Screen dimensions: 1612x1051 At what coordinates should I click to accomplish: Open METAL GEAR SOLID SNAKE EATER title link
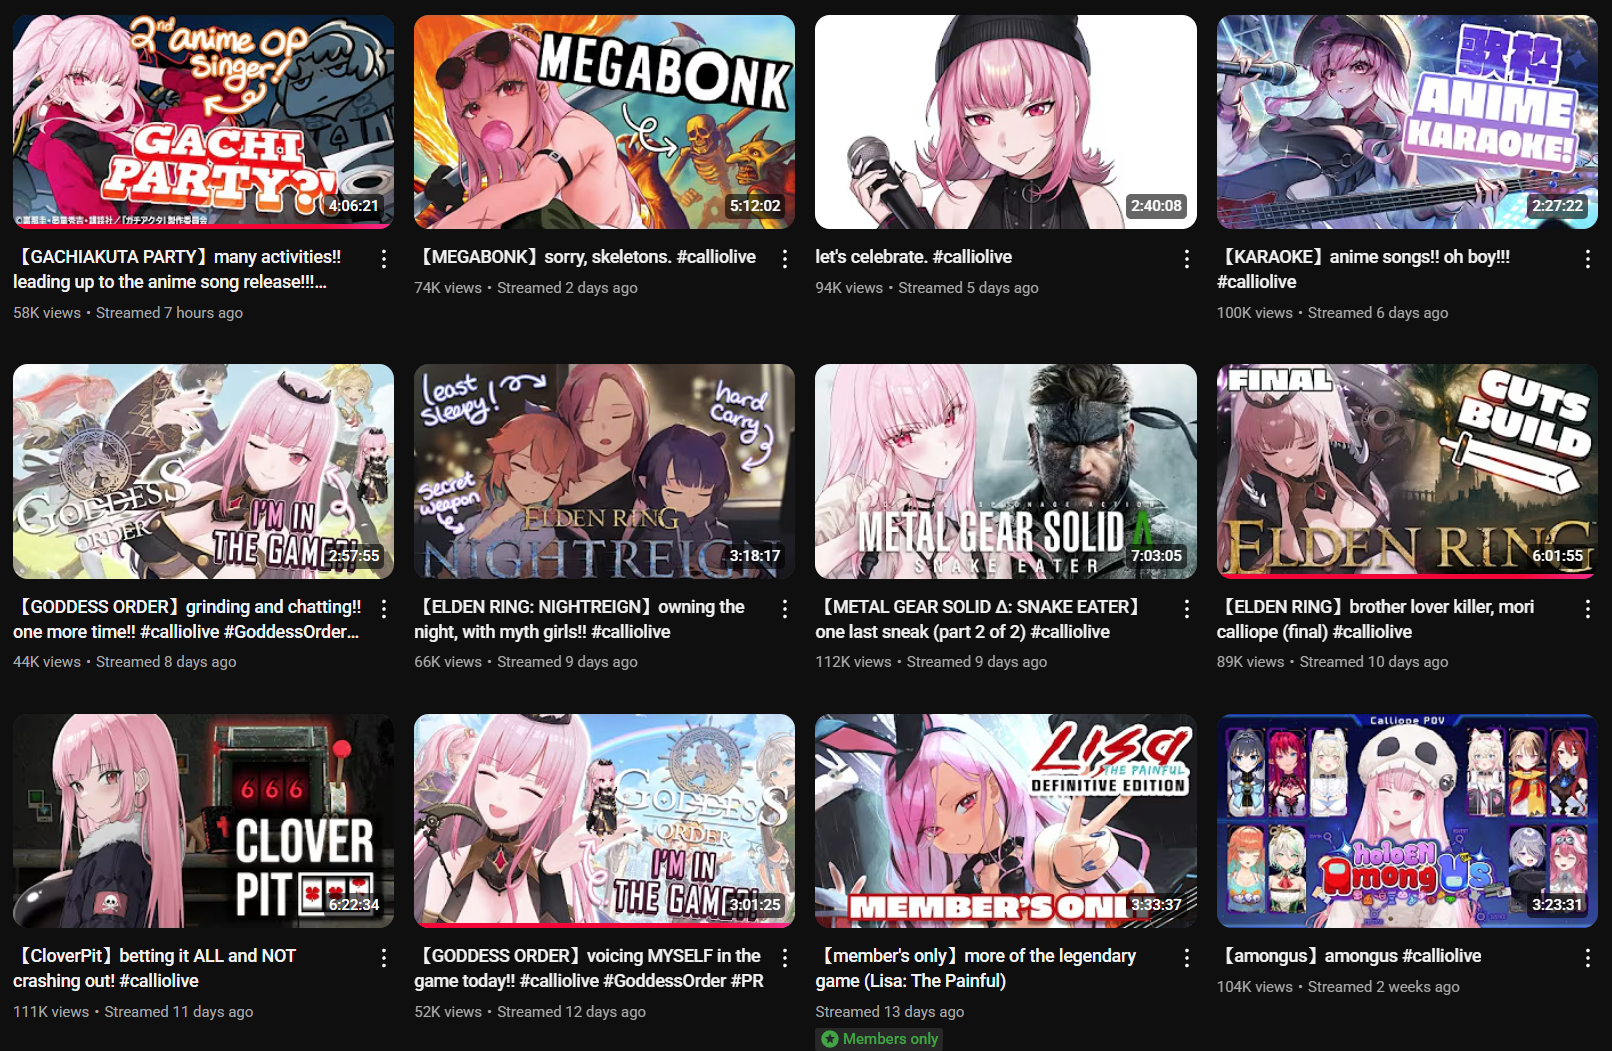976,619
